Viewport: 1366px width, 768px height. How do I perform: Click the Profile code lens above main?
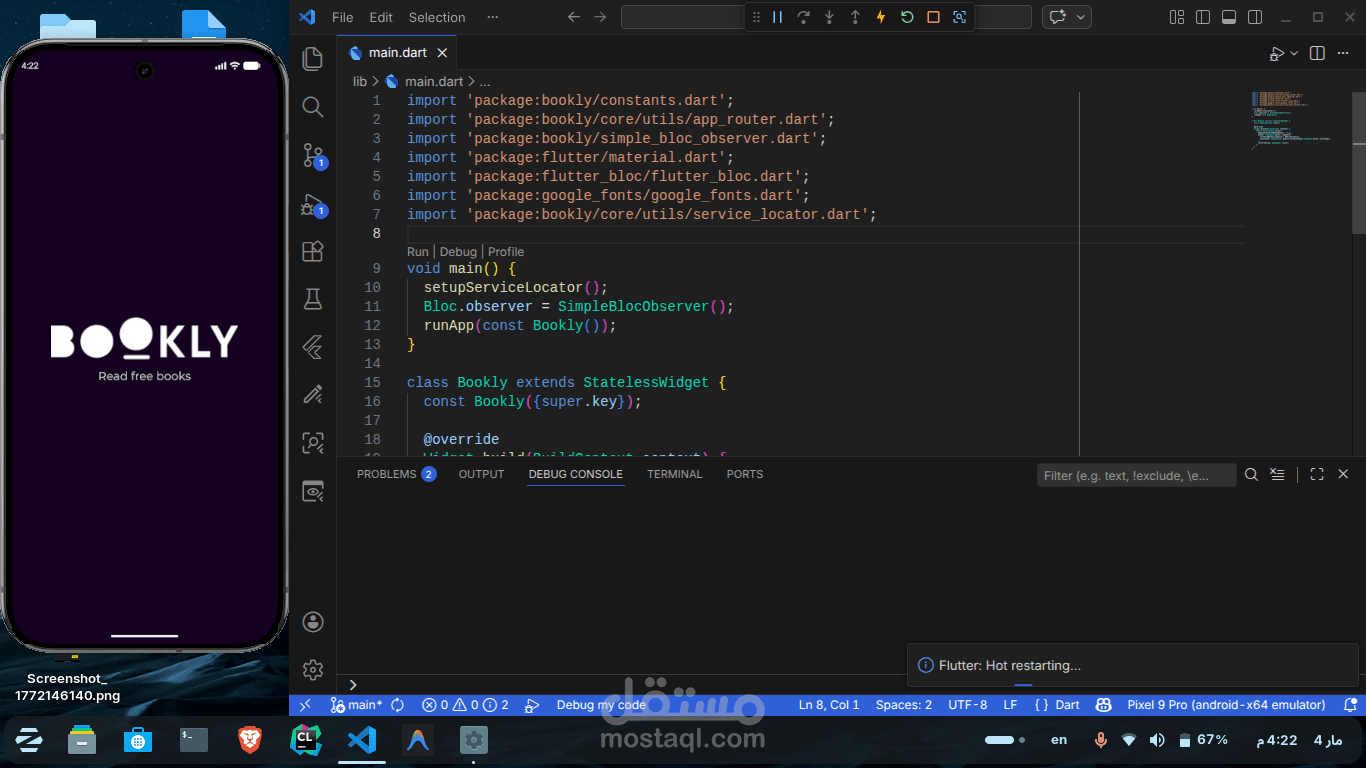click(x=506, y=252)
